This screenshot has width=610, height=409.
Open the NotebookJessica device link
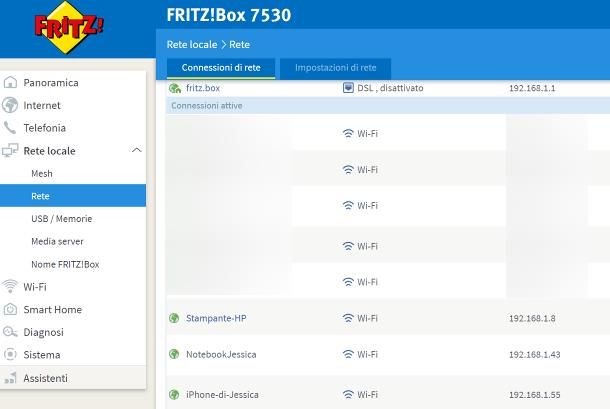click(221, 354)
